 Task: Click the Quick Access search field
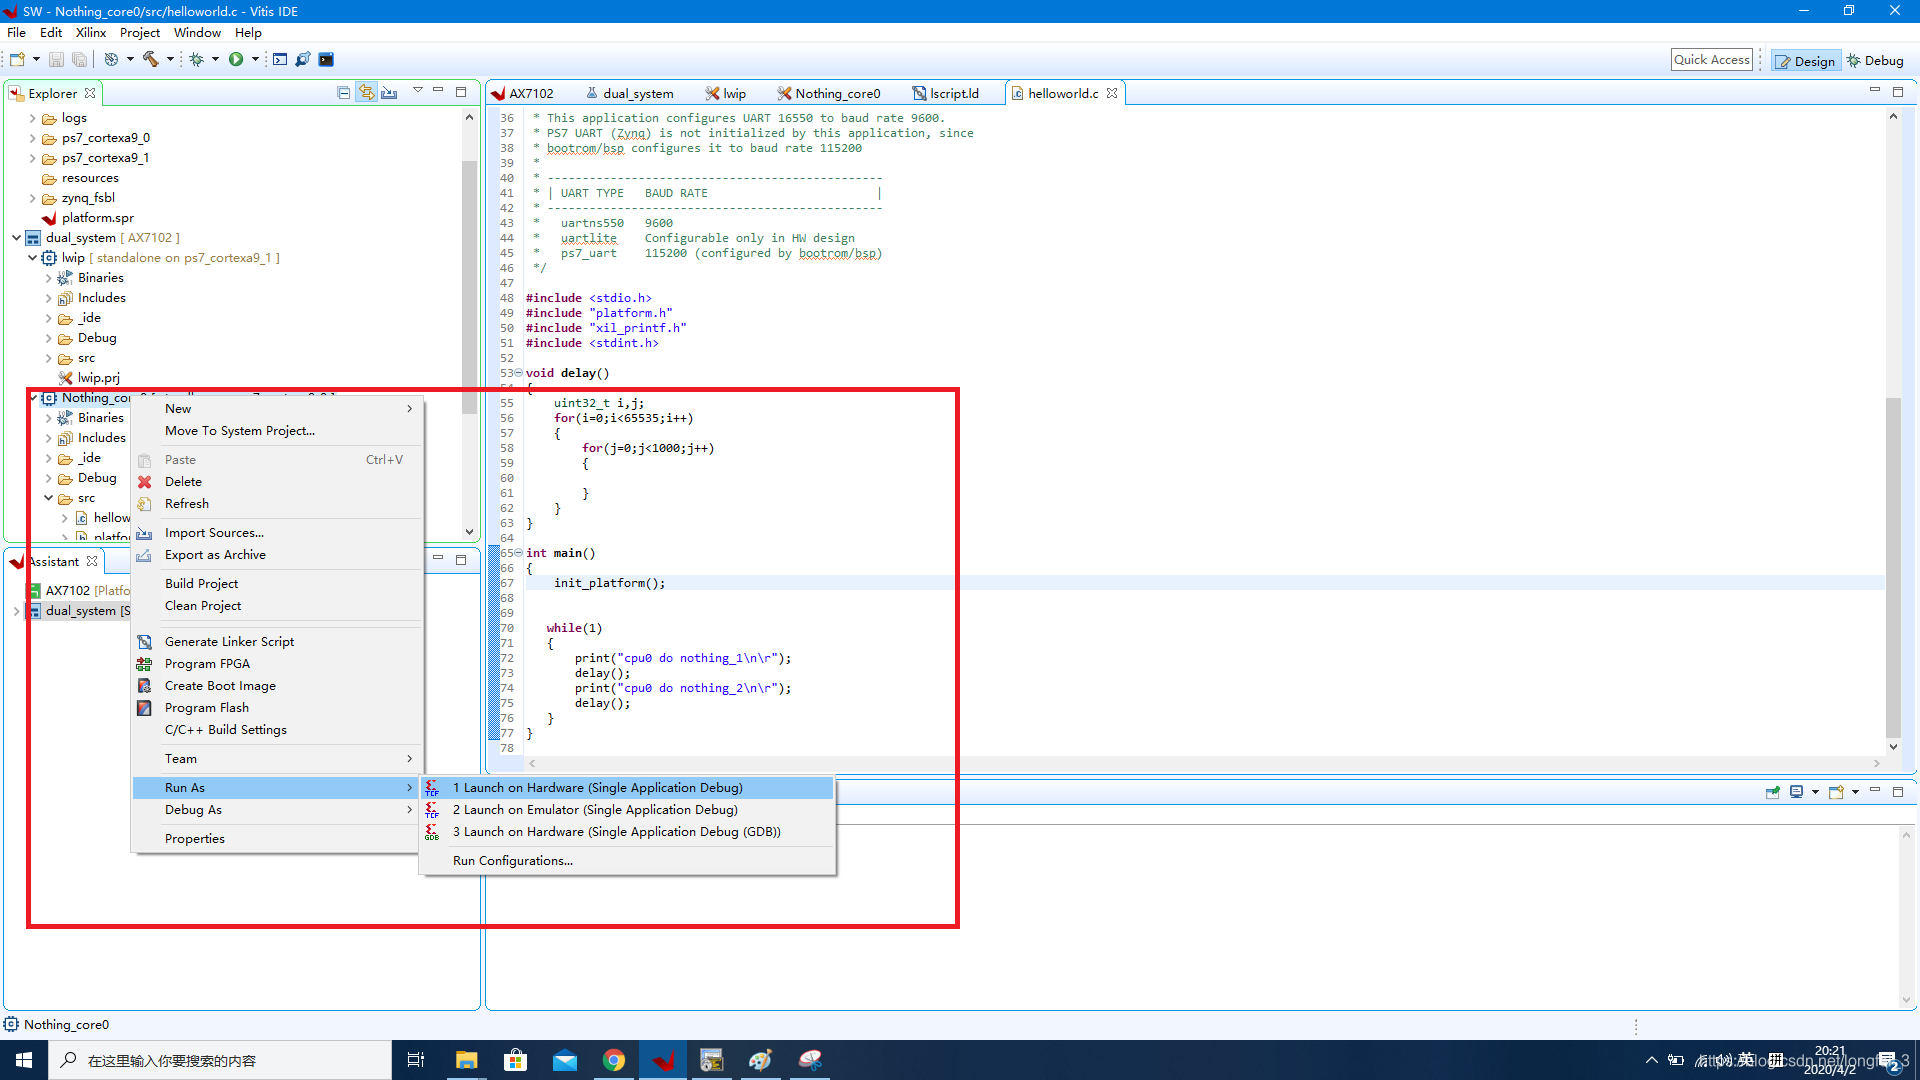pos(1711,60)
